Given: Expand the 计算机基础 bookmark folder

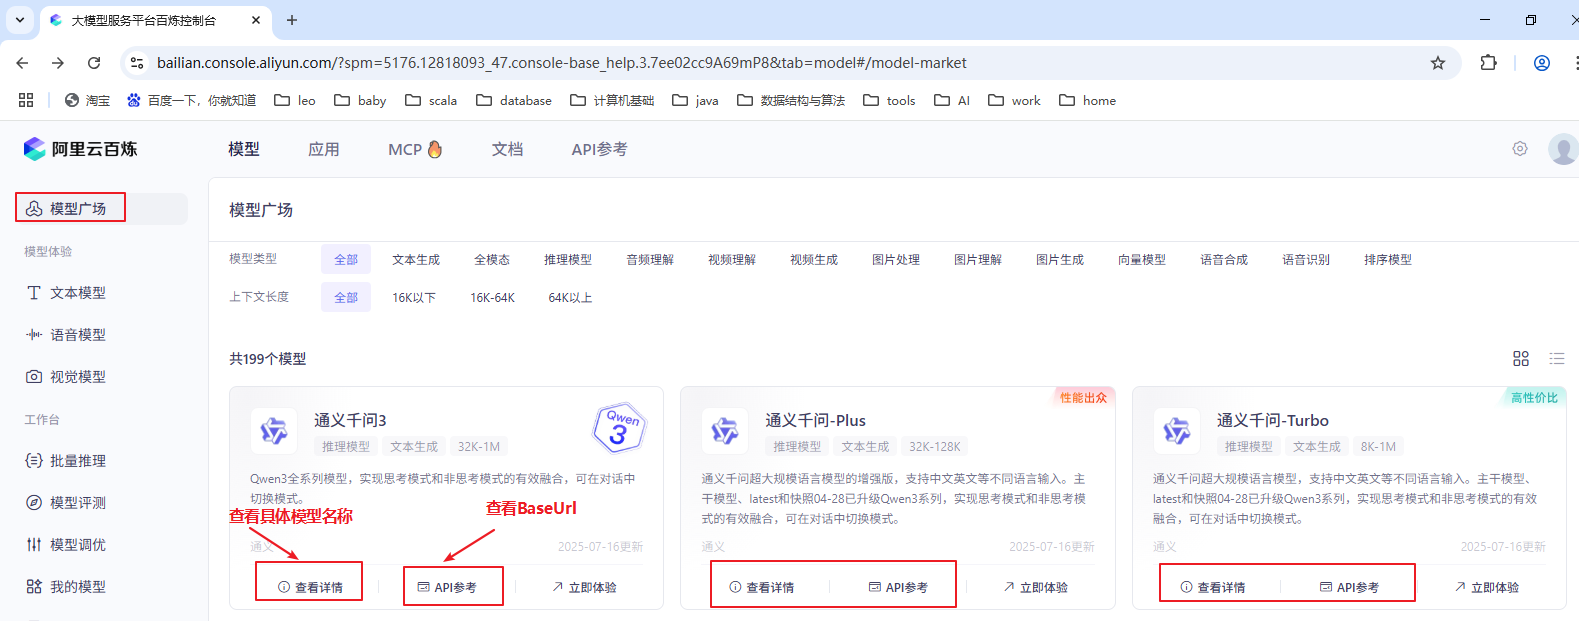Looking at the screenshot, I should (x=612, y=100).
